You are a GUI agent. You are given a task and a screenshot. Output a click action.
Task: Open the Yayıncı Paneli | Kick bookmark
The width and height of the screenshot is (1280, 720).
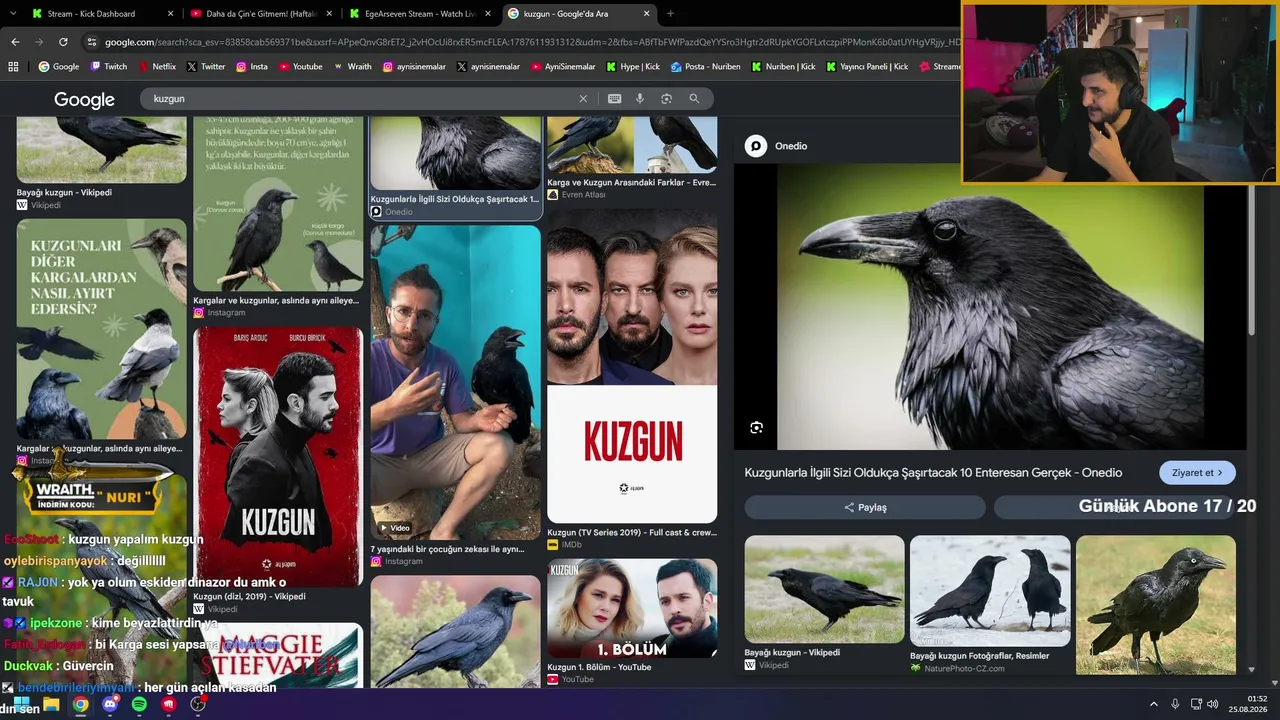point(867,67)
